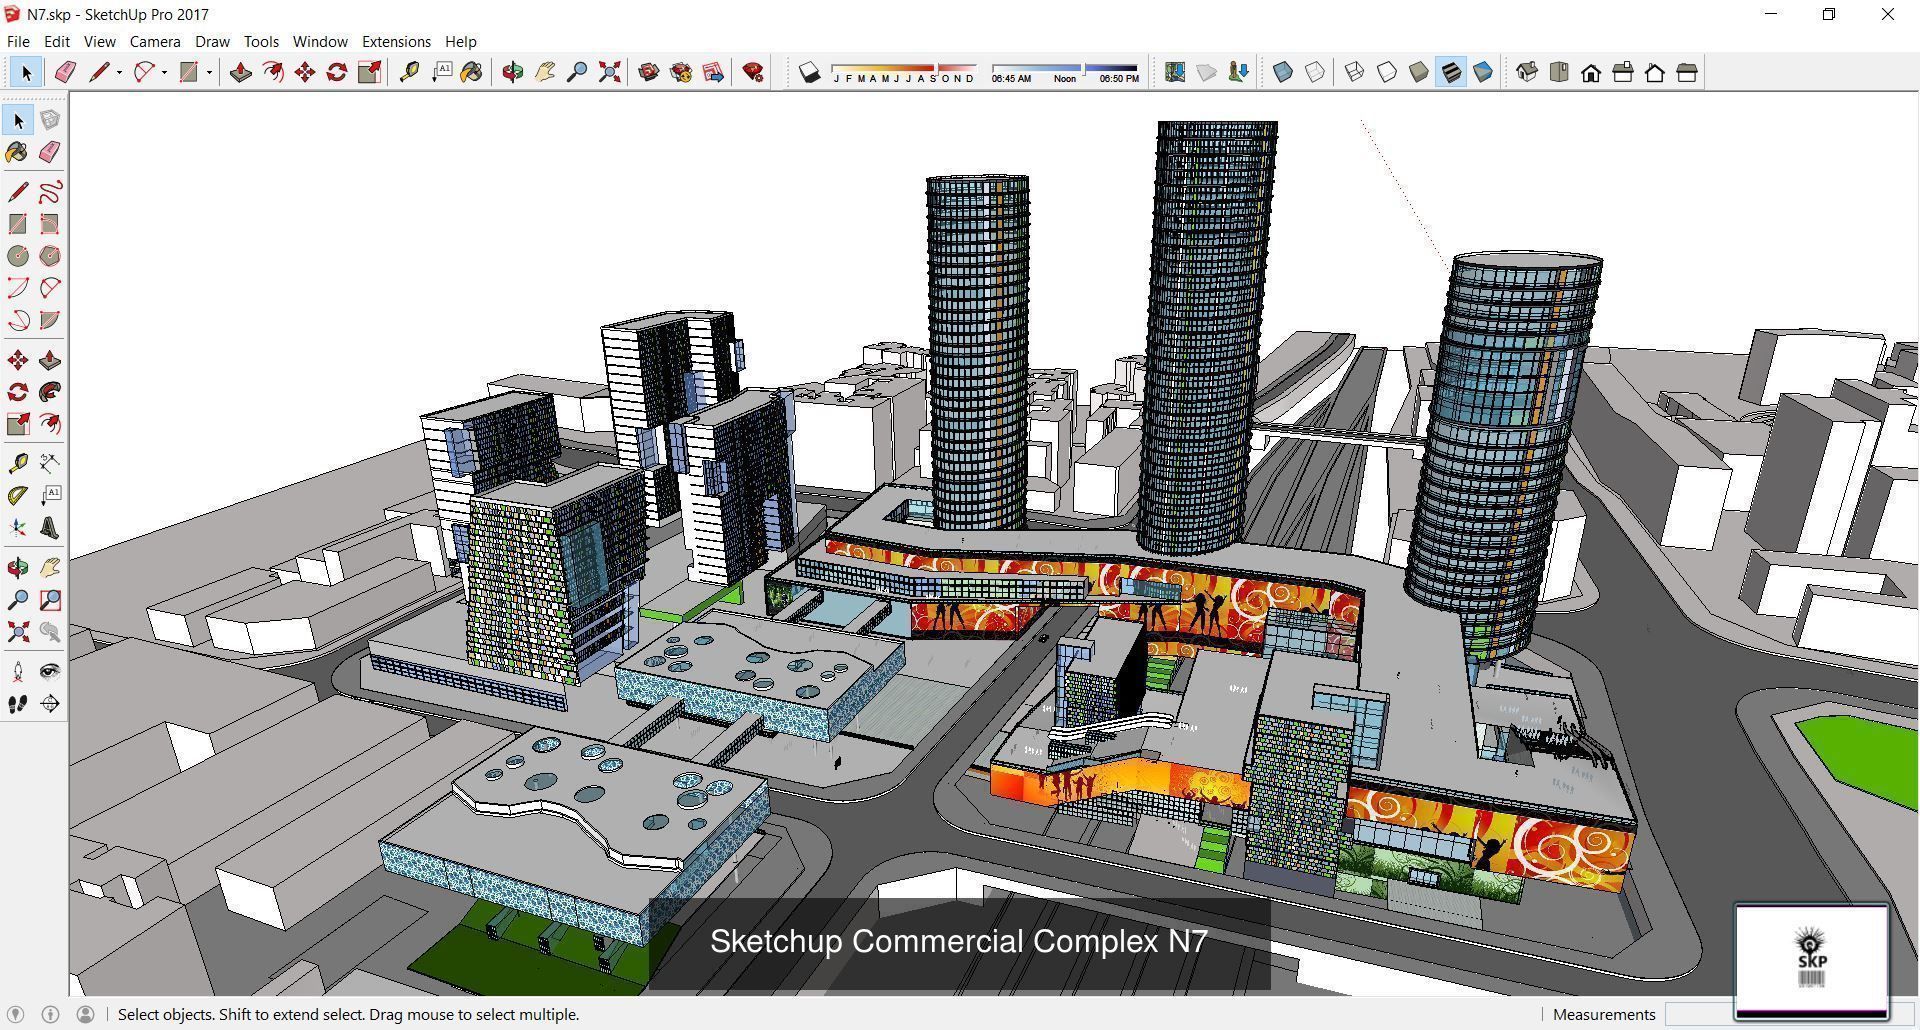Viewport: 1920px width, 1030px height.
Task: Toggle X-Ray face style
Action: (1283, 72)
